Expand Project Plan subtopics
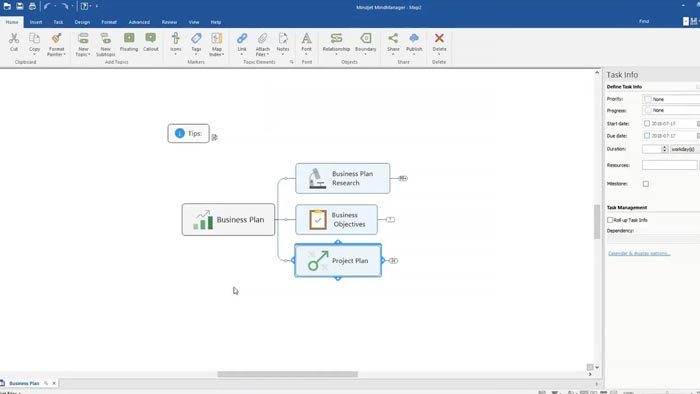 coord(393,261)
